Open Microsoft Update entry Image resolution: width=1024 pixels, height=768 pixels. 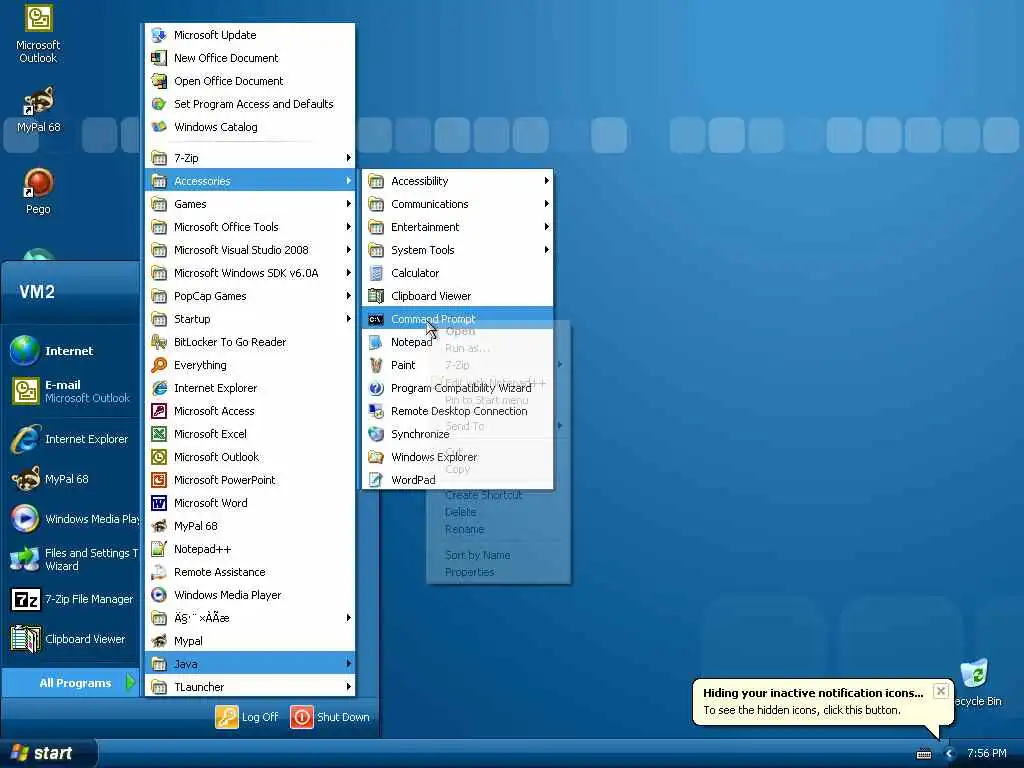[x=249, y=35]
